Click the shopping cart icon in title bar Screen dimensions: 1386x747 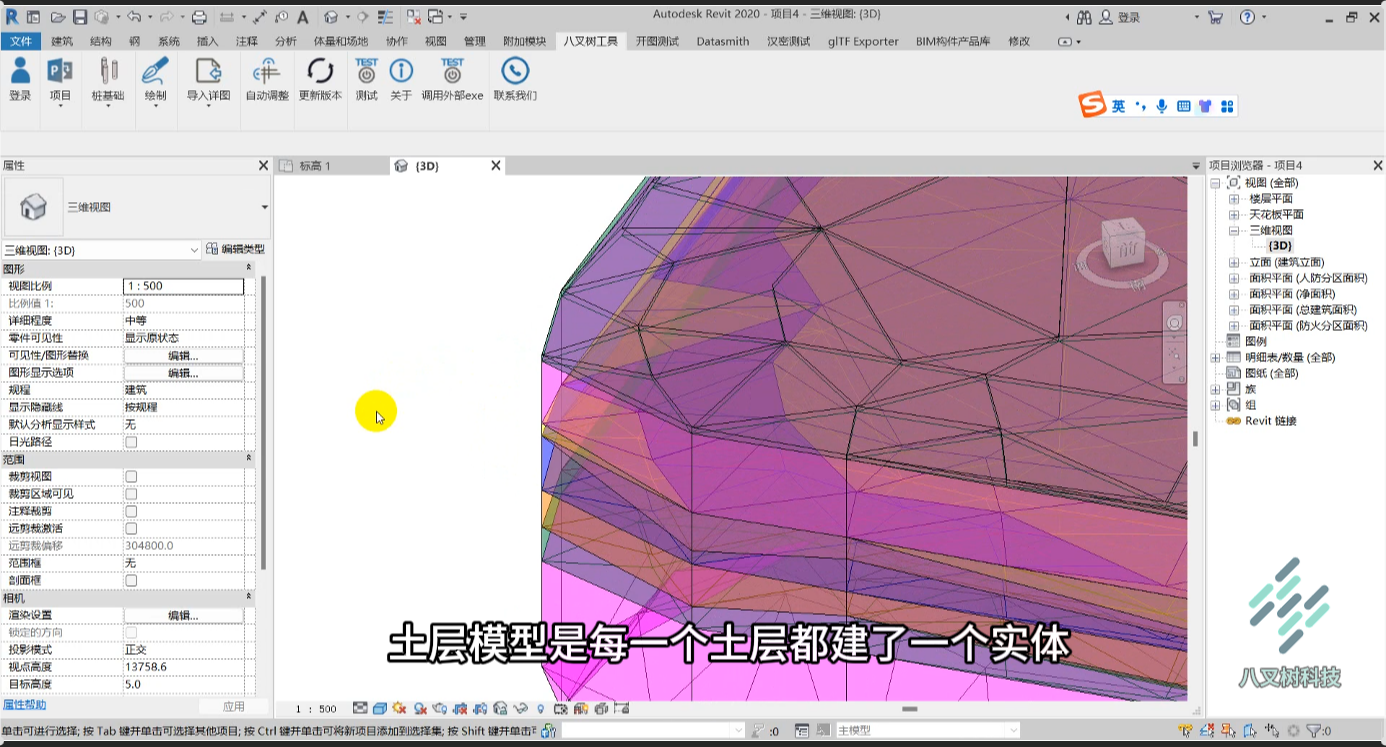point(1215,17)
